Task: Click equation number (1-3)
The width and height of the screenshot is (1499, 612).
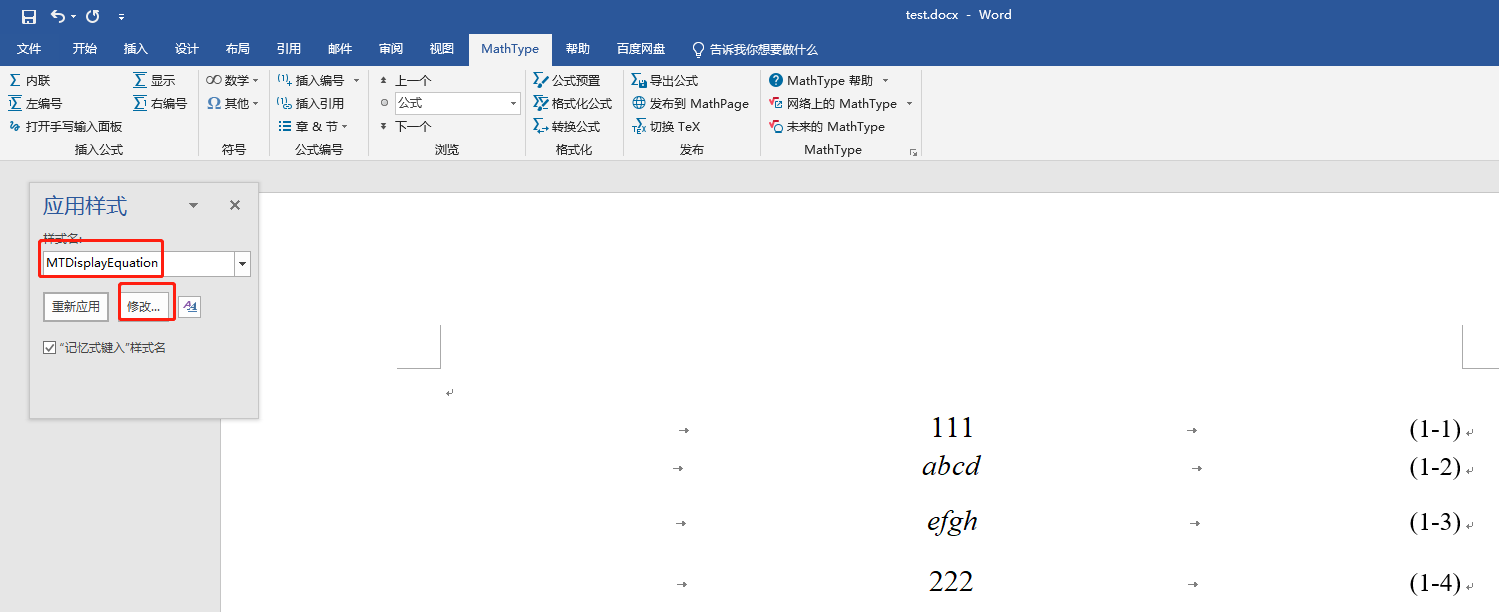Action: click(1435, 522)
